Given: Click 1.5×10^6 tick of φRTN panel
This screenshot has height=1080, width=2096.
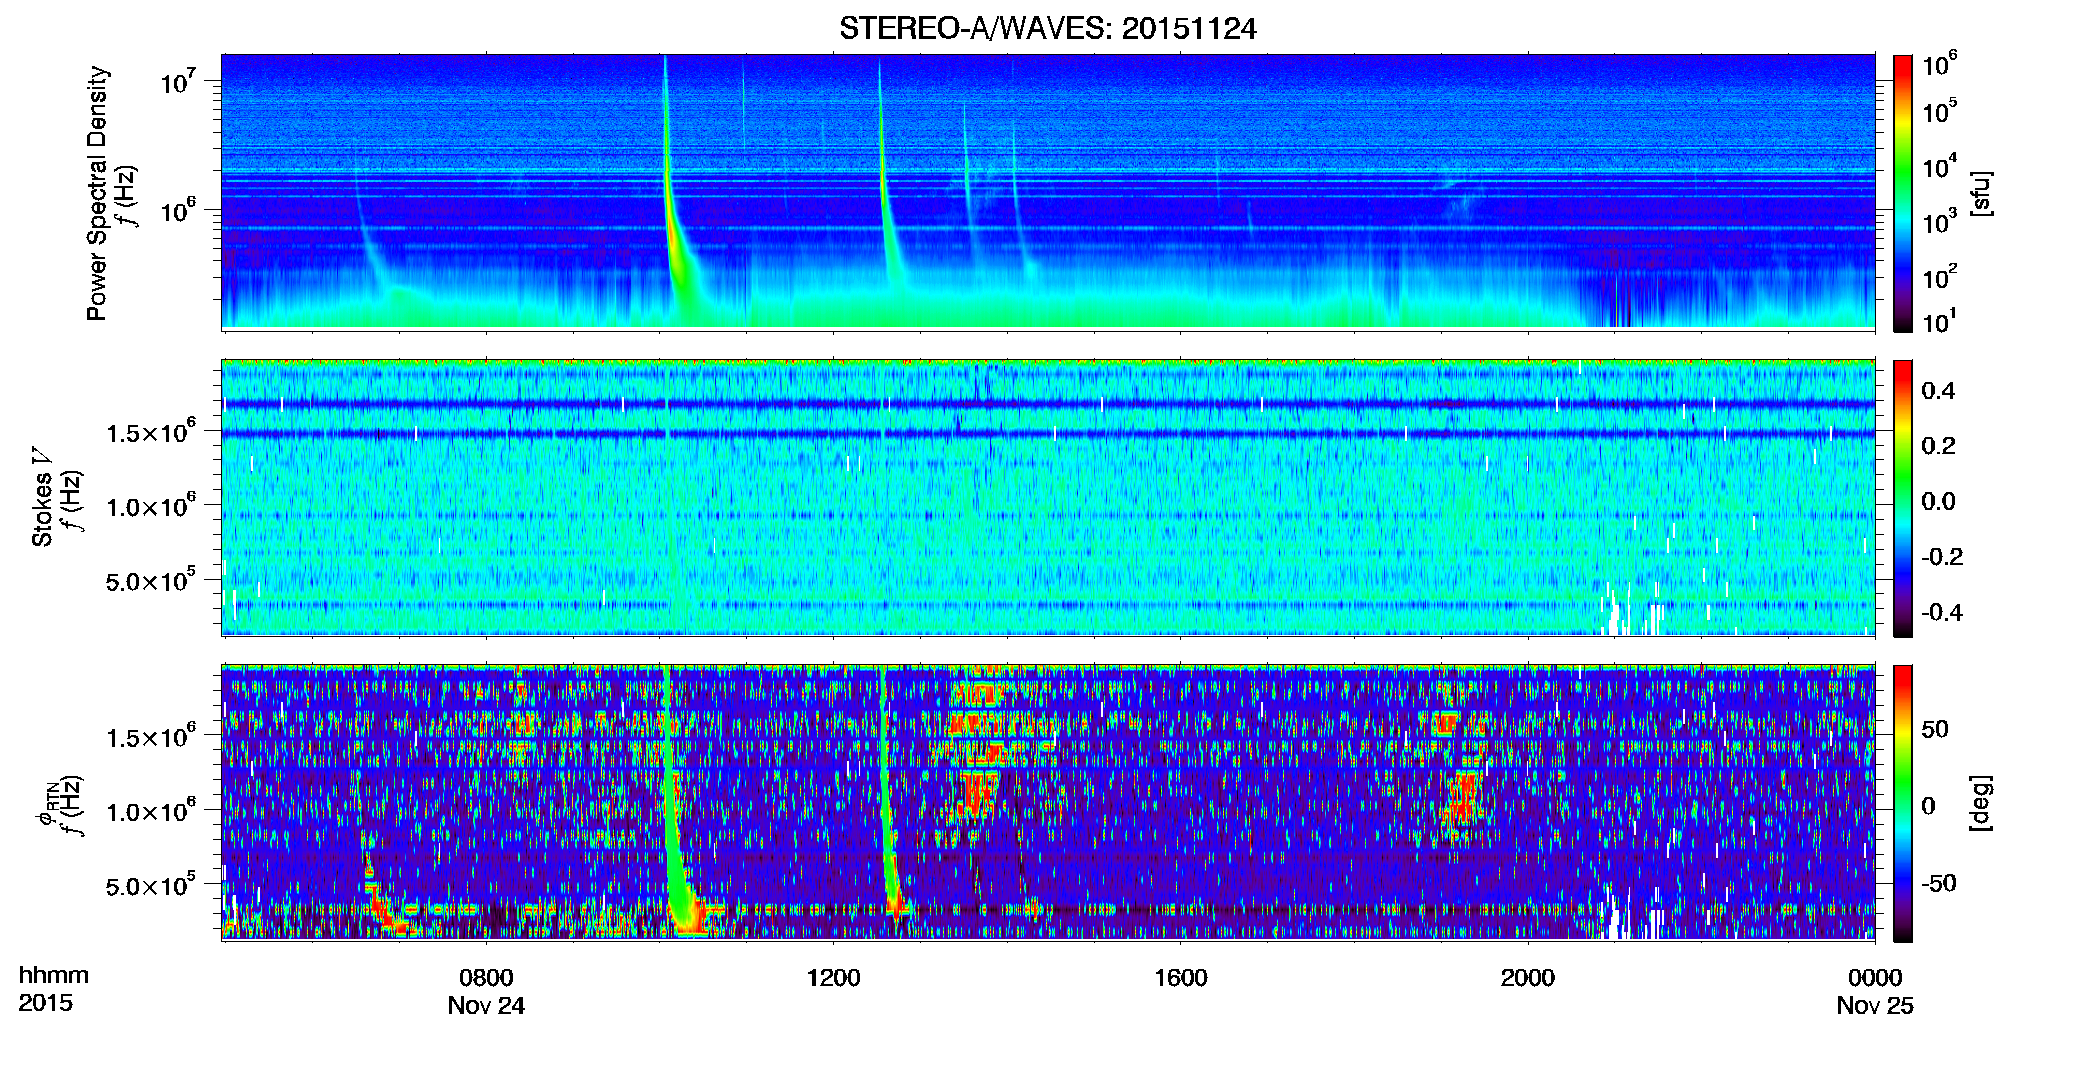Looking at the screenshot, I should 151,736.
